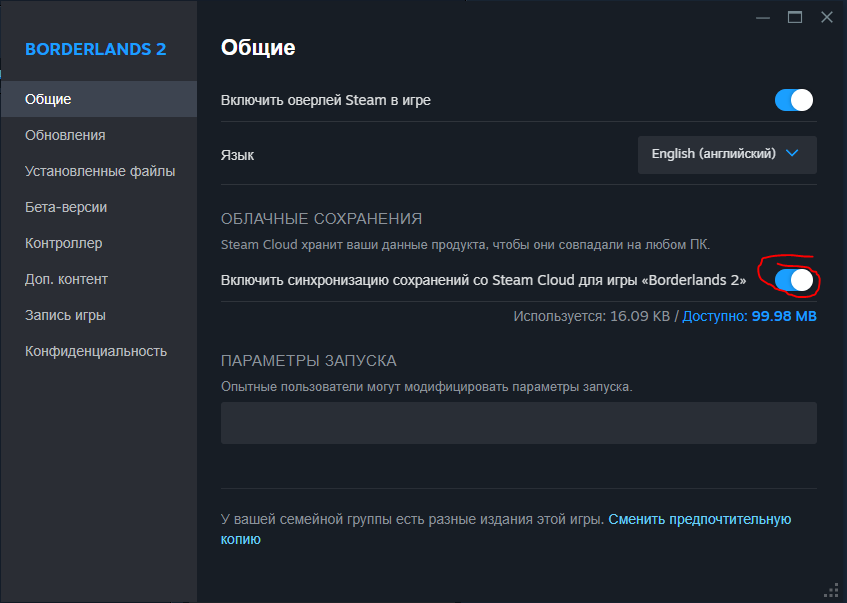This screenshot has width=847, height=603.
Task: Click the BORDERLANDS 2 title
Action: 96,49
